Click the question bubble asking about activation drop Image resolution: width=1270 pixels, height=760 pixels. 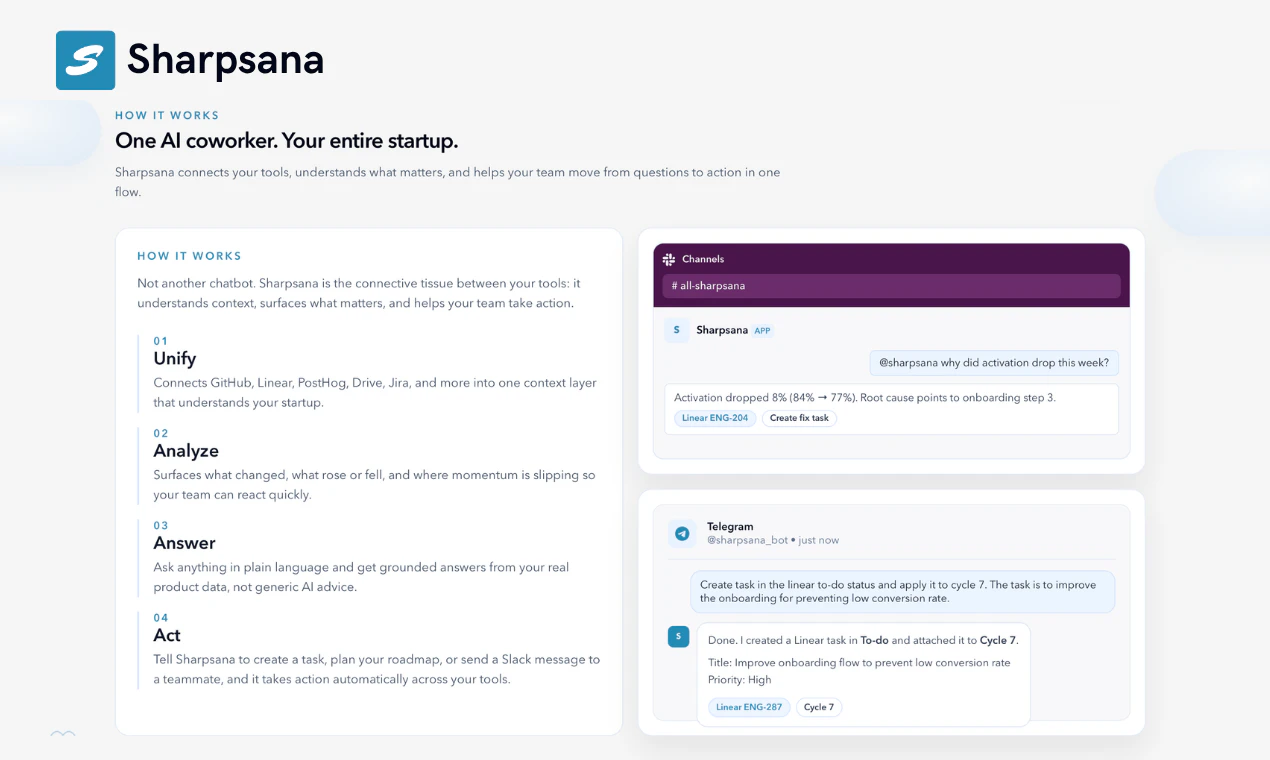[994, 362]
